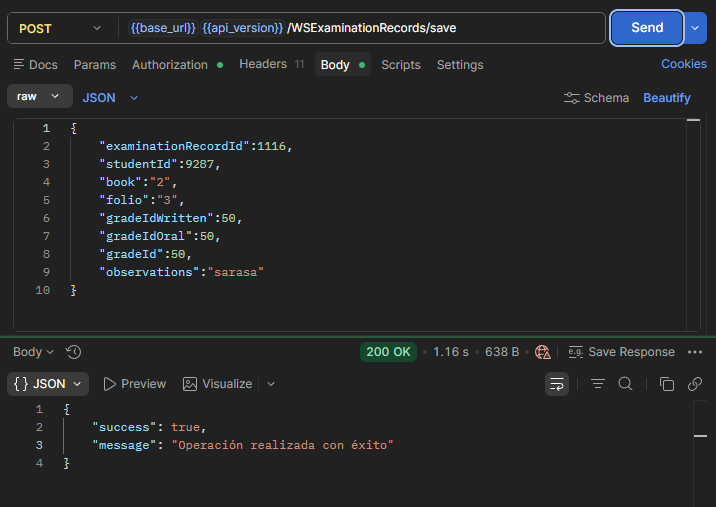Viewport: 716px width, 507px height.
Task: Click the Send button
Action: click(x=647, y=28)
